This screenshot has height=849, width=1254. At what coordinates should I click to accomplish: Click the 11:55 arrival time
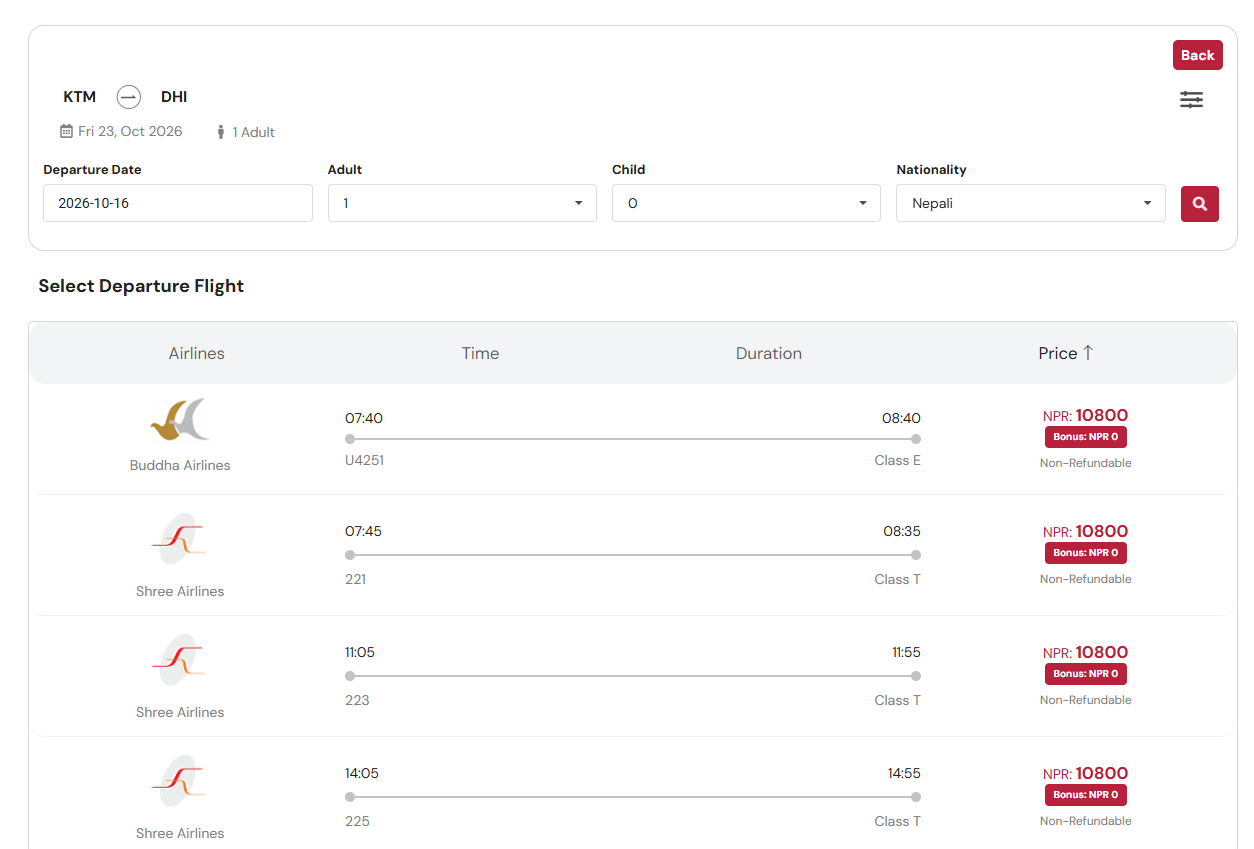[906, 652]
